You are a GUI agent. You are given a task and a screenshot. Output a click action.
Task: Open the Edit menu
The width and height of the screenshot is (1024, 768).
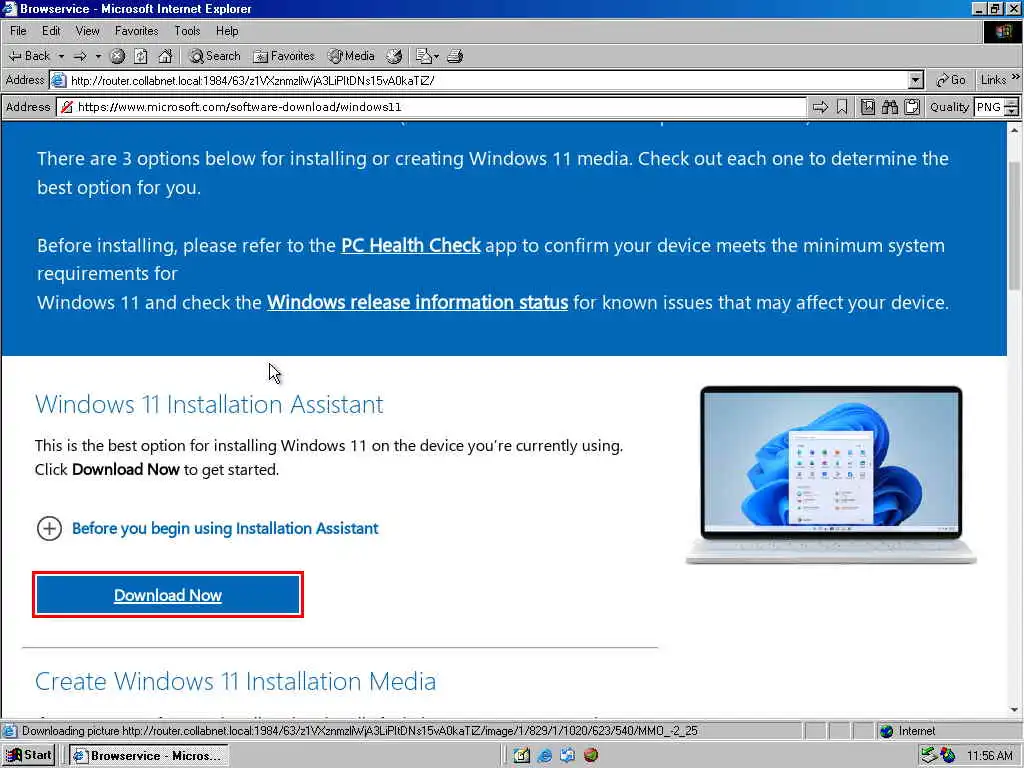tap(51, 31)
